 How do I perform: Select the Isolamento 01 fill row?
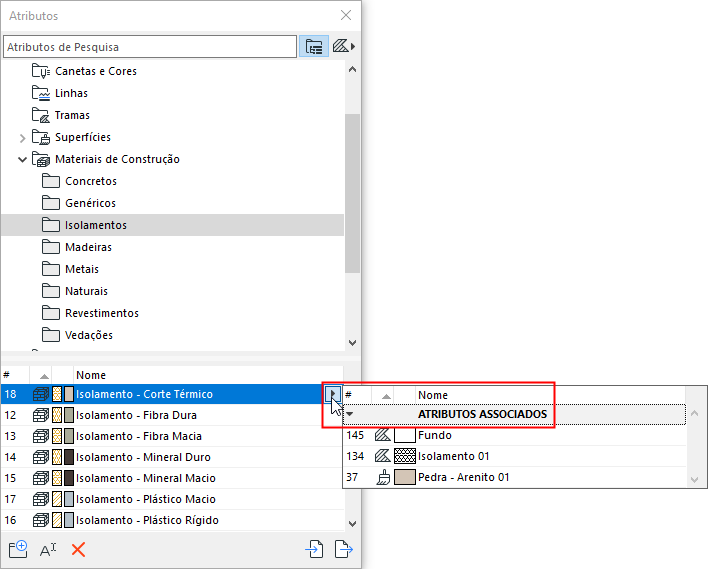(515, 456)
